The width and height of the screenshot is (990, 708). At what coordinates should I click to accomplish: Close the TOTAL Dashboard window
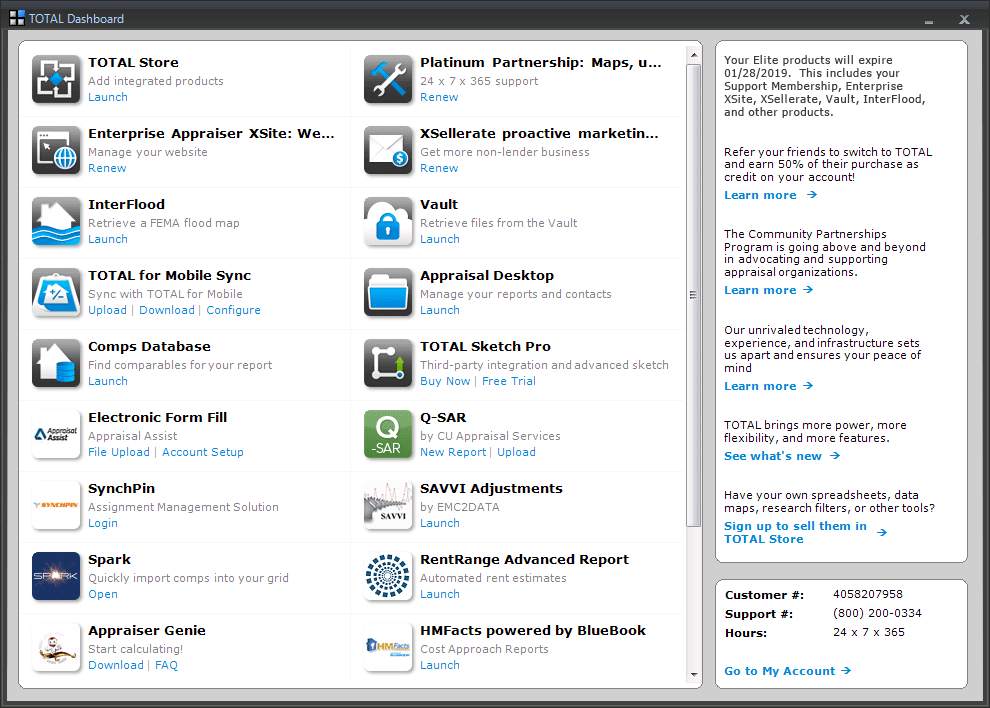(964, 20)
